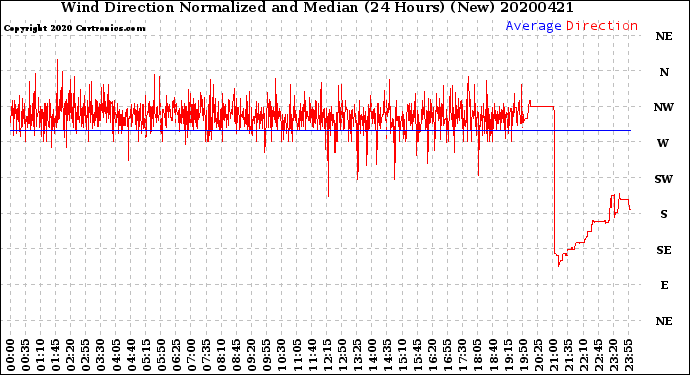Image resolution: width=690 pixels, height=375 pixels.
Task: Select the 00:00 time axis label
Action: pos(11,355)
